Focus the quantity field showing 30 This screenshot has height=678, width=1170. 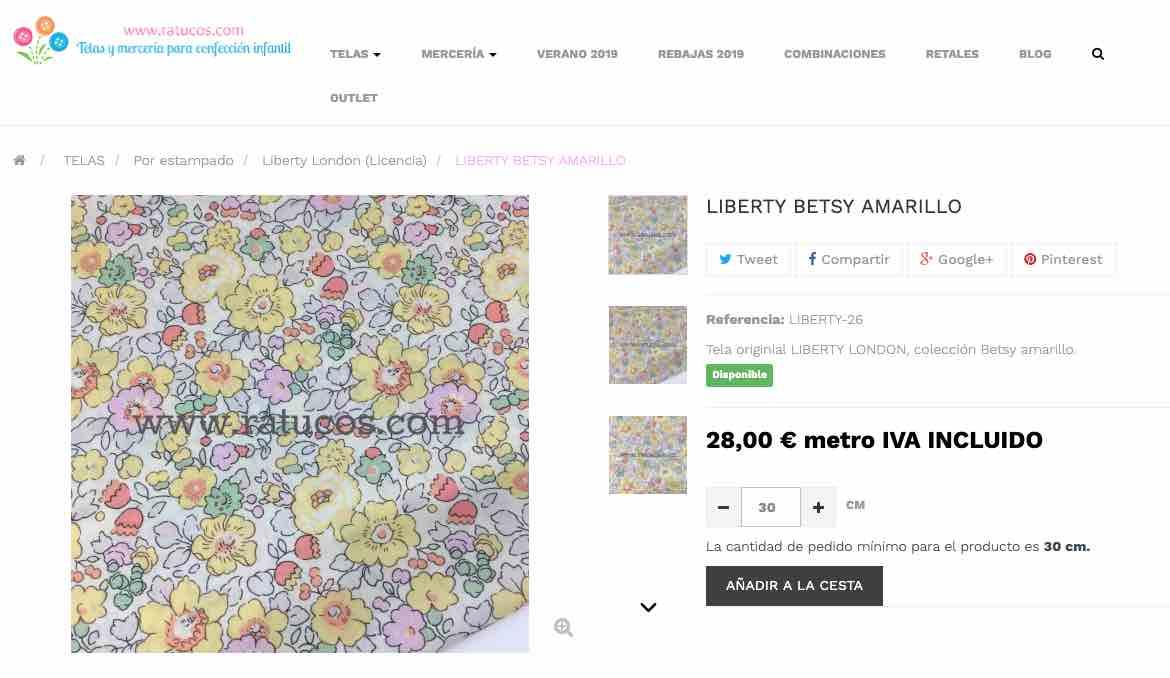(x=771, y=507)
